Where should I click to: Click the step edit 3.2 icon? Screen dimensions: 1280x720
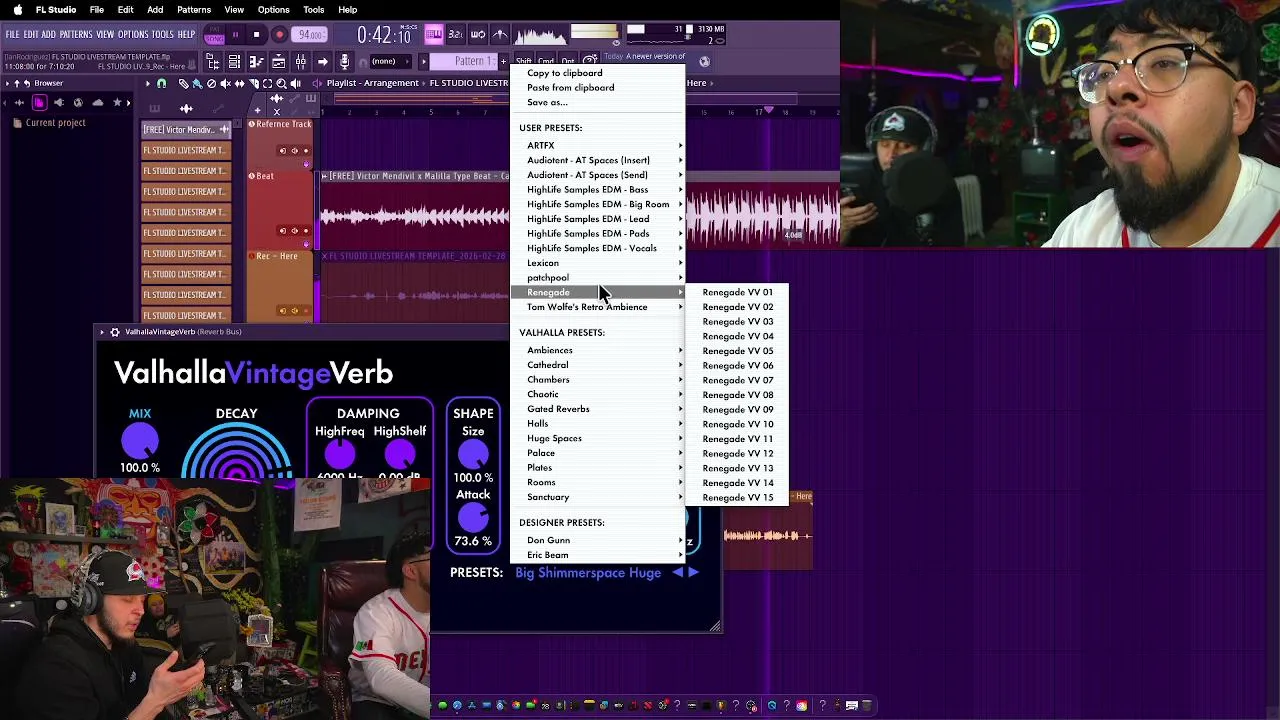(455, 35)
